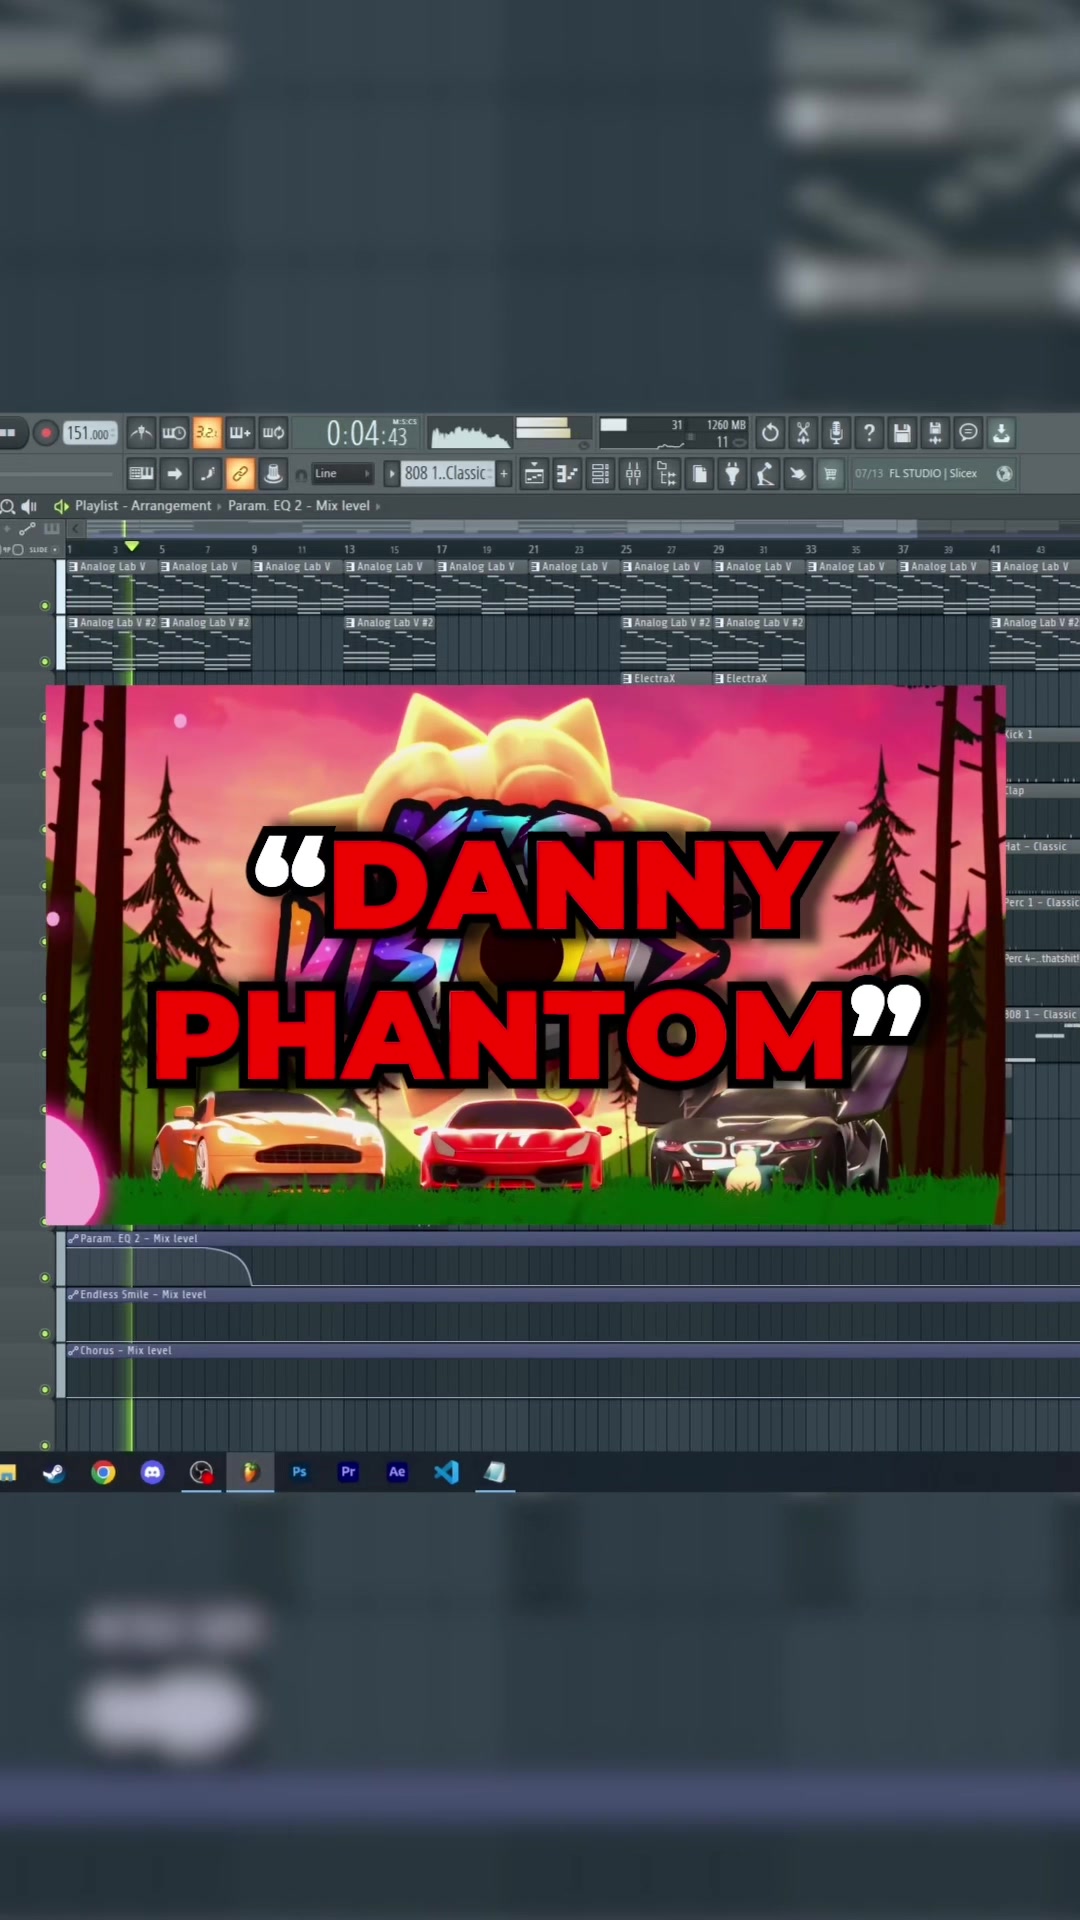Click the tempo value 151.000
Image resolution: width=1080 pixels, height=1920 pixels.
coord(90,433)
